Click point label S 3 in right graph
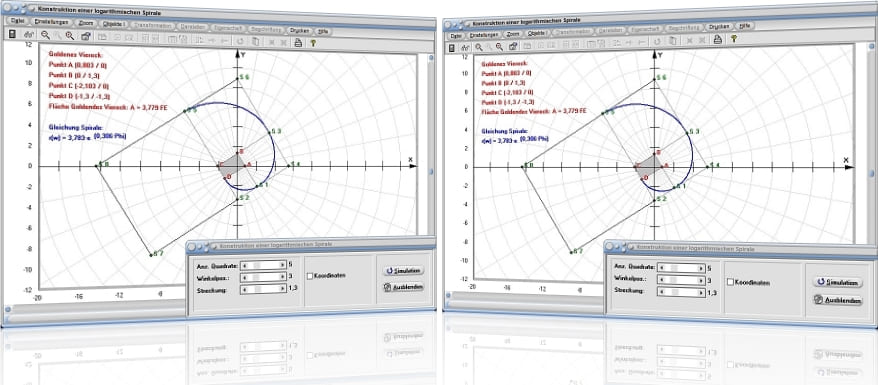 (x=693, y=132)
